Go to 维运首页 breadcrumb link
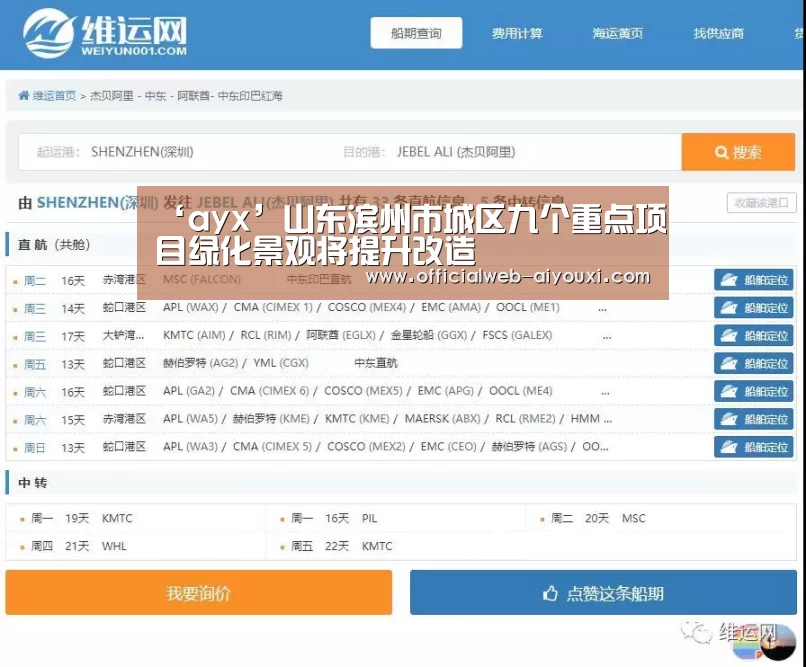The height and width of the screenshot is (667, 806). (54, 96)
